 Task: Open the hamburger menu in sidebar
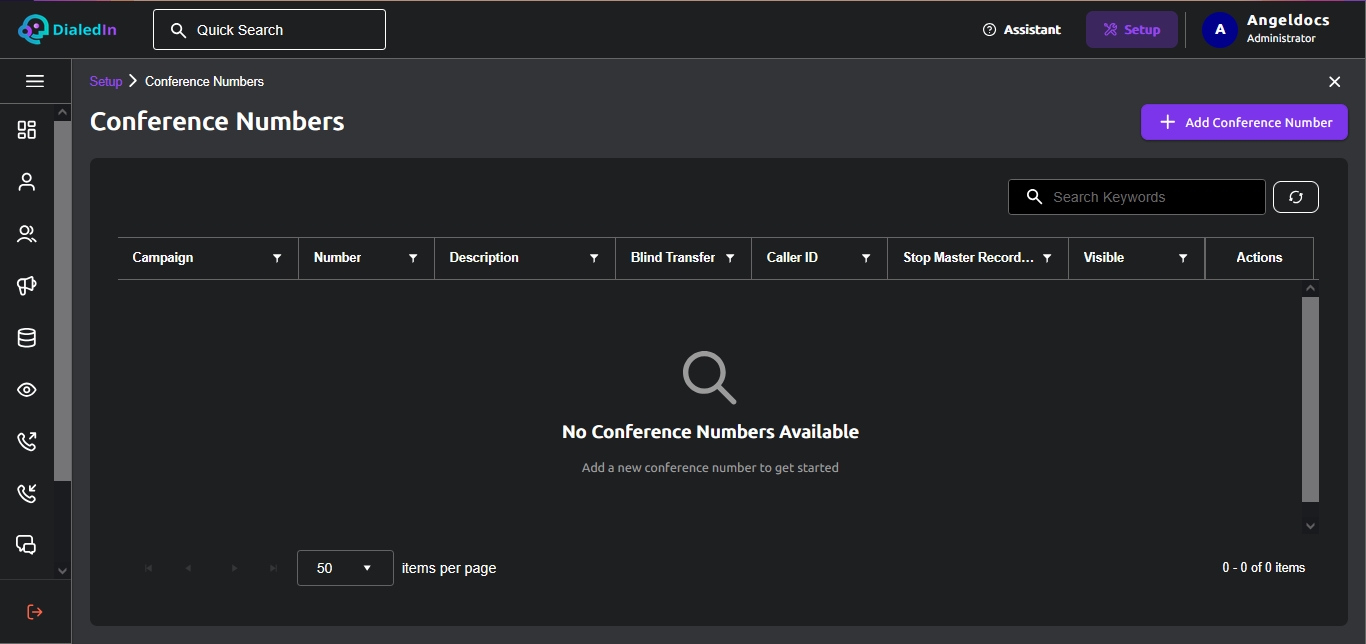35,81
